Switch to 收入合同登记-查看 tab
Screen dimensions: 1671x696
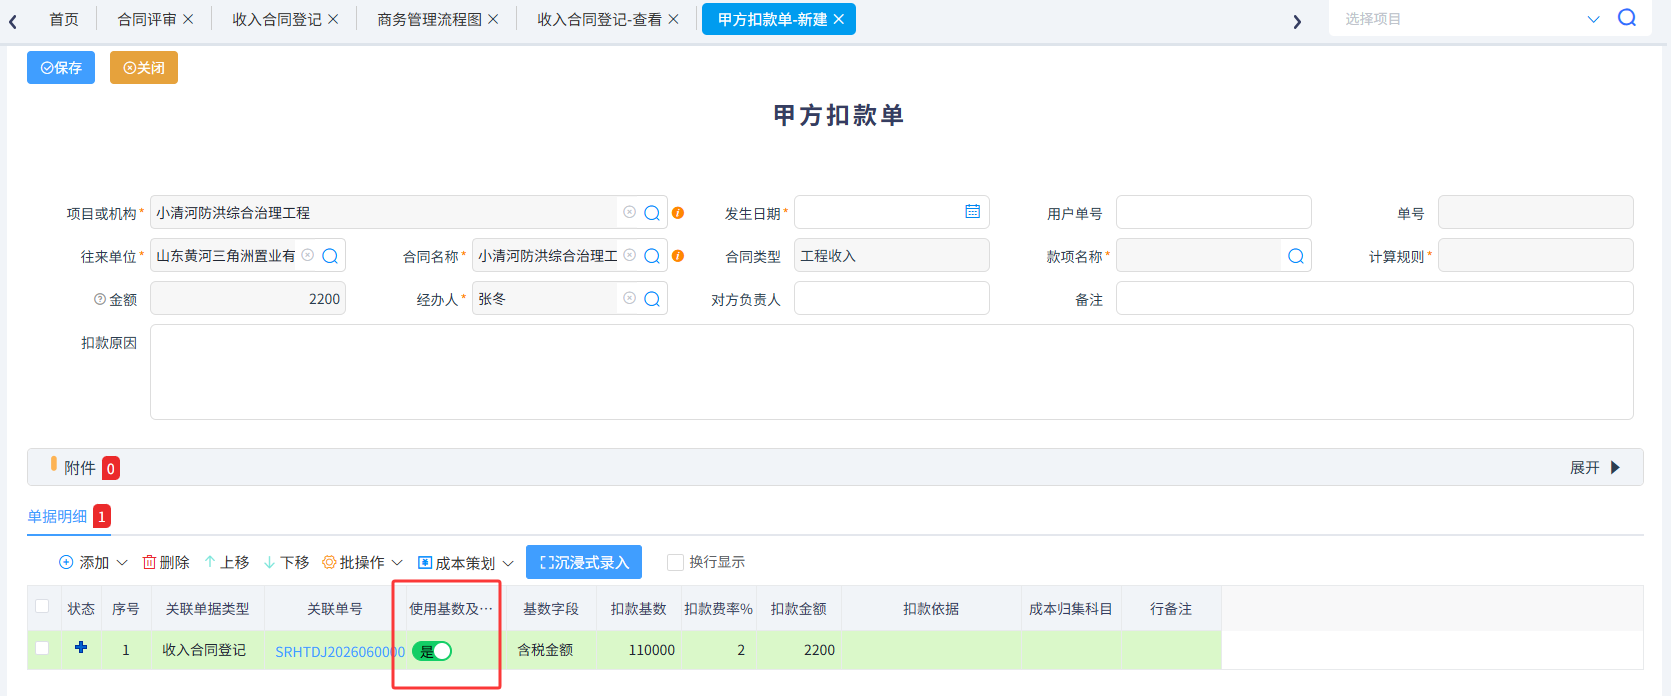pyautogui.click(x=599, y=19)
